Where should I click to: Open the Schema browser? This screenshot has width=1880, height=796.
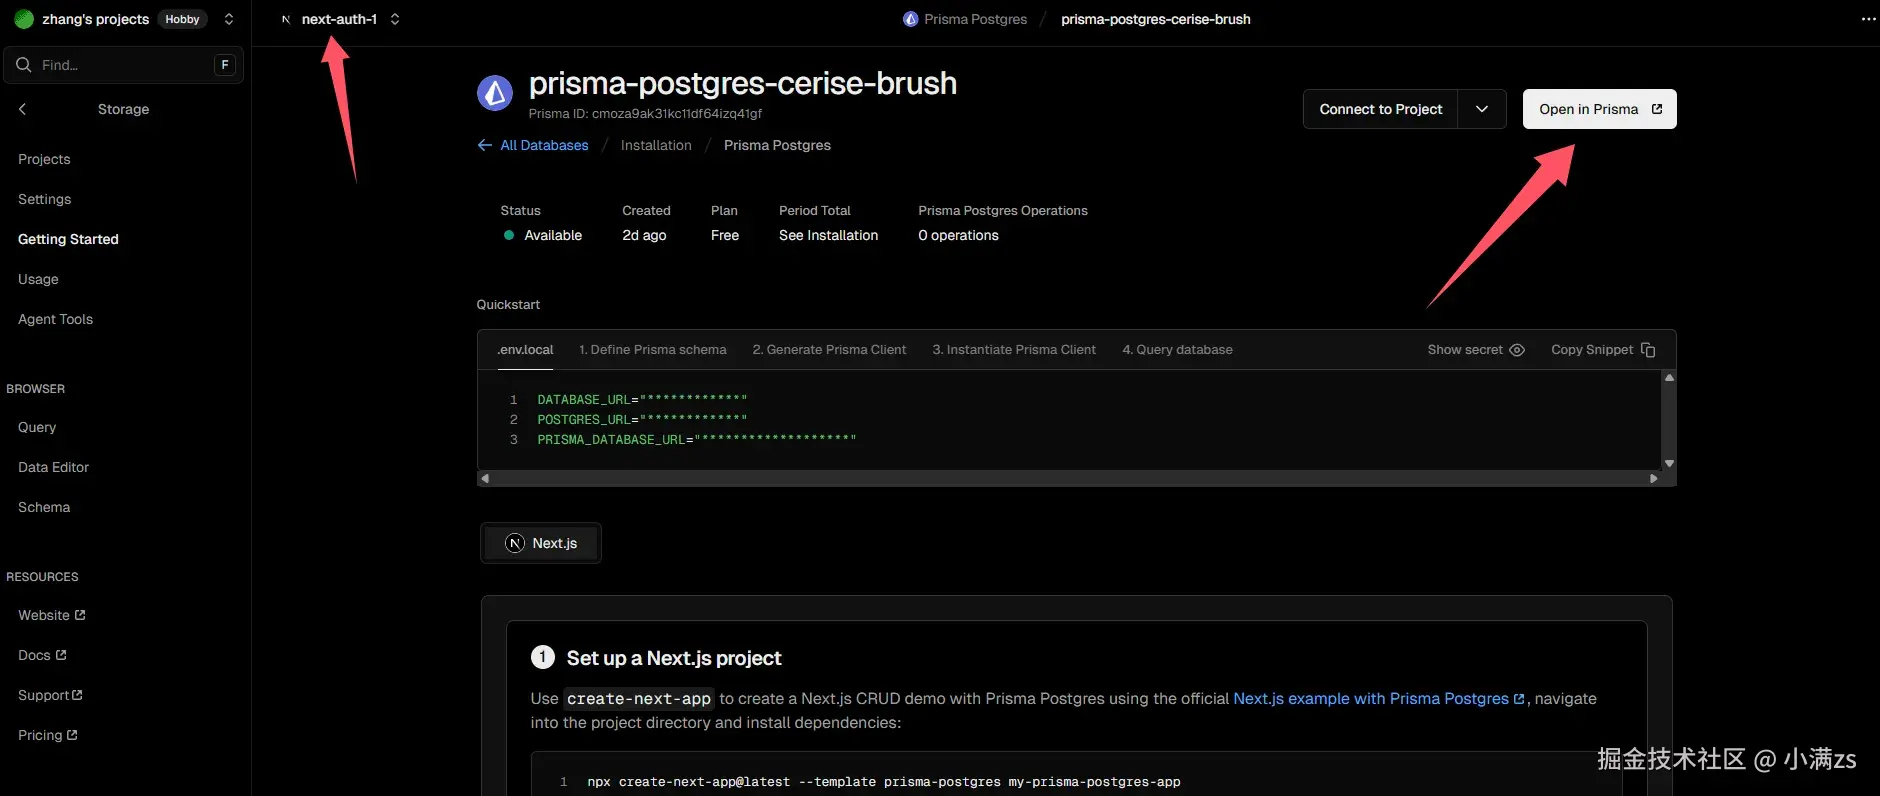pos(44,507)
